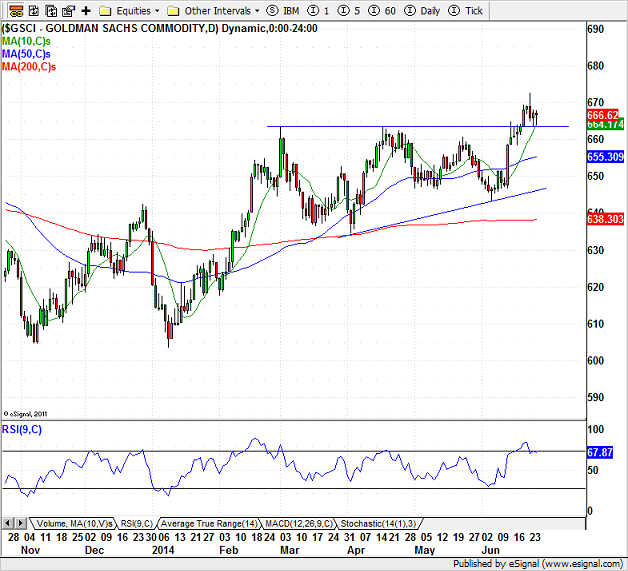Viewport: 628px width, 571px height.
Task: Open the chart properties icon
Action: (x=68, y=11)
